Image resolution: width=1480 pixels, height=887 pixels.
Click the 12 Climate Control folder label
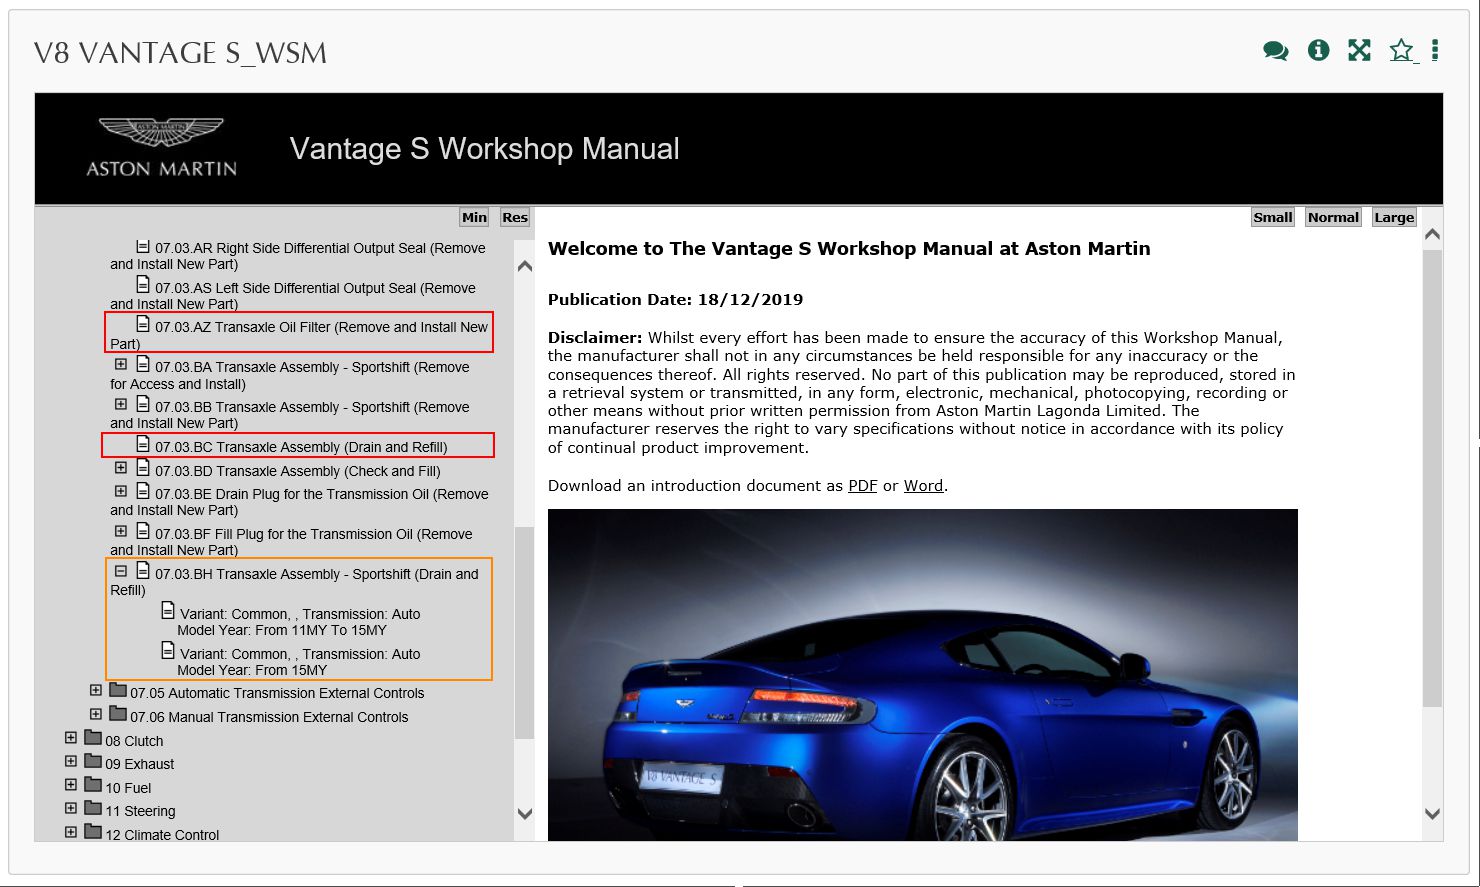(162, 835)
